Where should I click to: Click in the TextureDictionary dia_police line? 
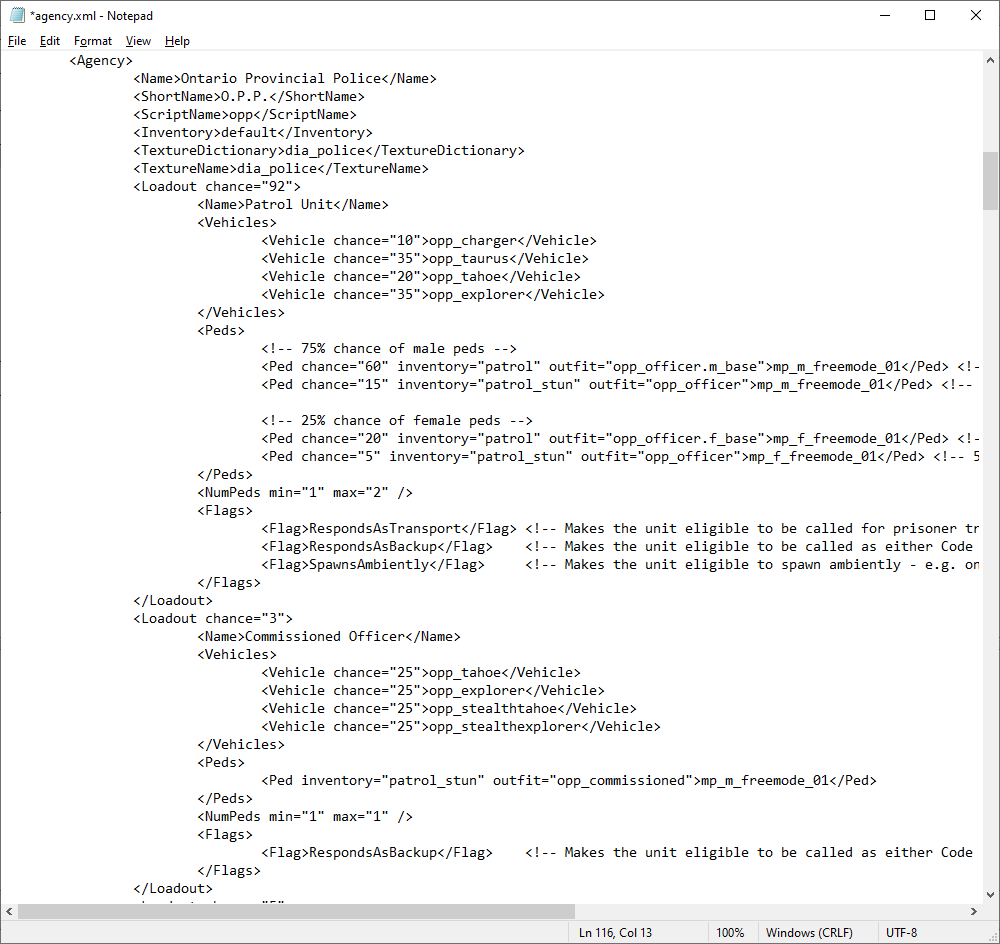click(x=328, y=151)
